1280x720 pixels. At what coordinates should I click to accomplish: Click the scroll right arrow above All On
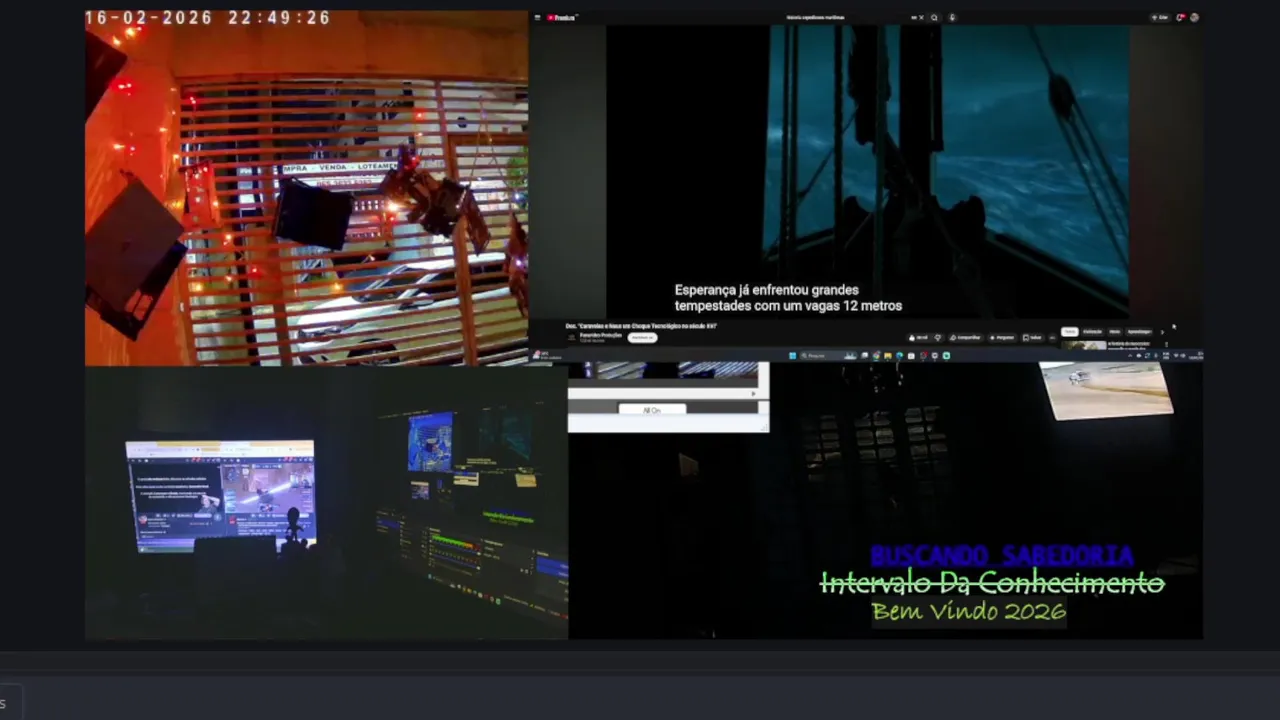[755, 394]
